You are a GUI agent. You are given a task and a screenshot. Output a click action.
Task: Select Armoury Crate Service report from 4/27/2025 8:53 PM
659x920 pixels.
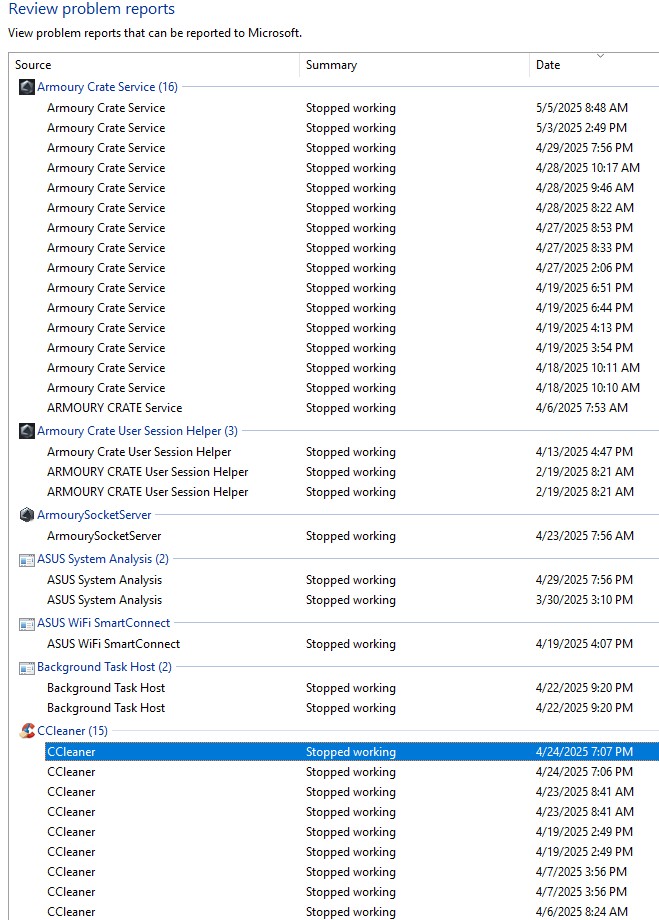point(352,228)
